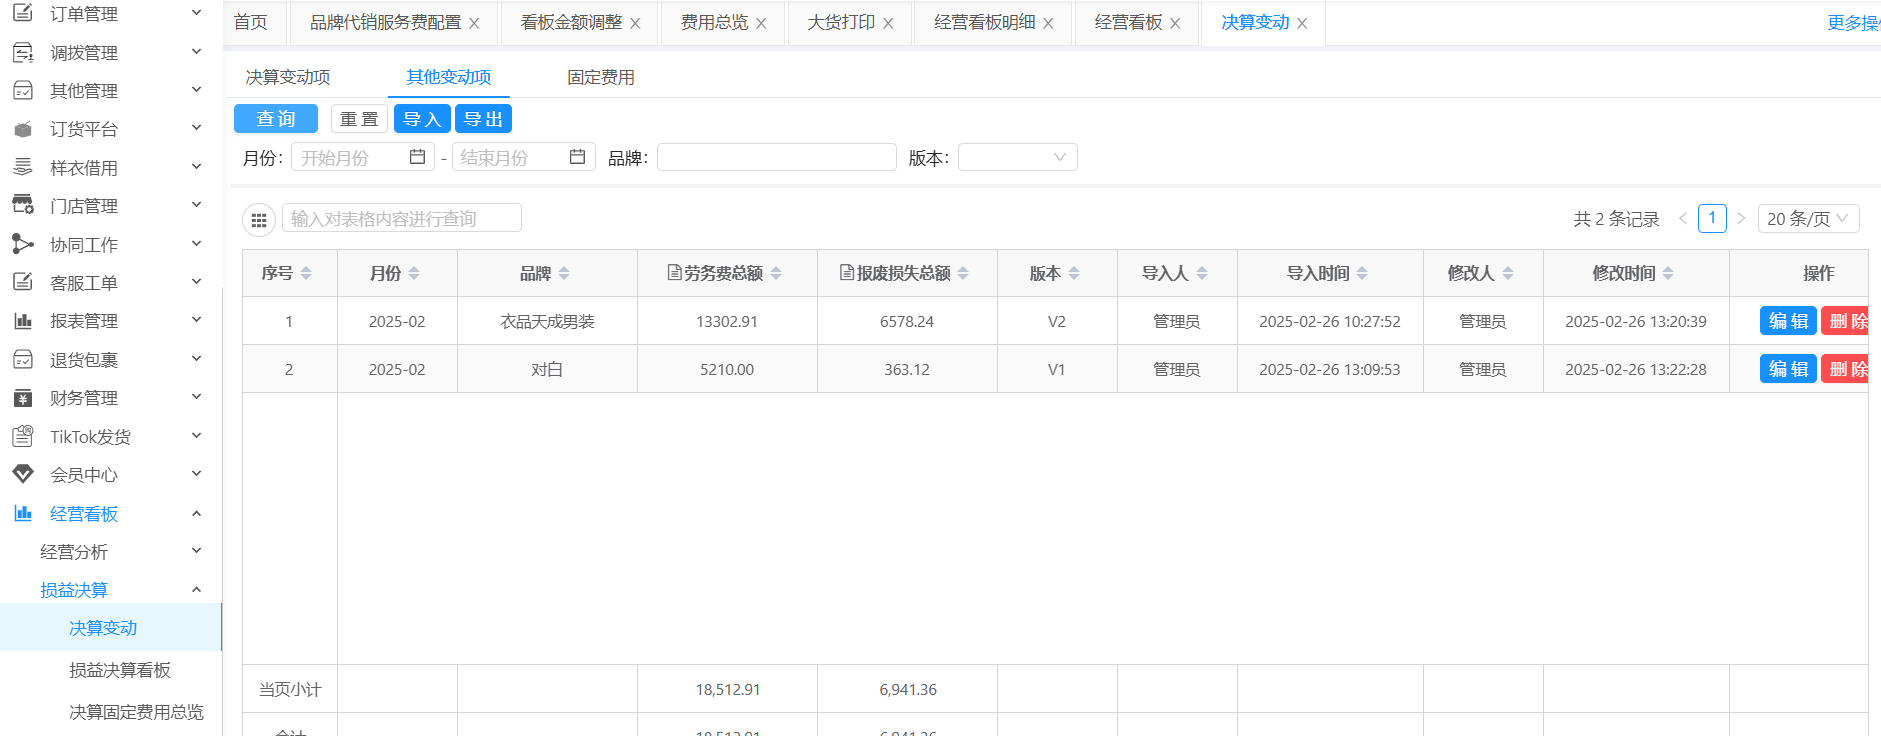Click the 报表管理 chart icon in sidebar
This screenshot has width=1881, height=736.
click(x=23, y=321)
